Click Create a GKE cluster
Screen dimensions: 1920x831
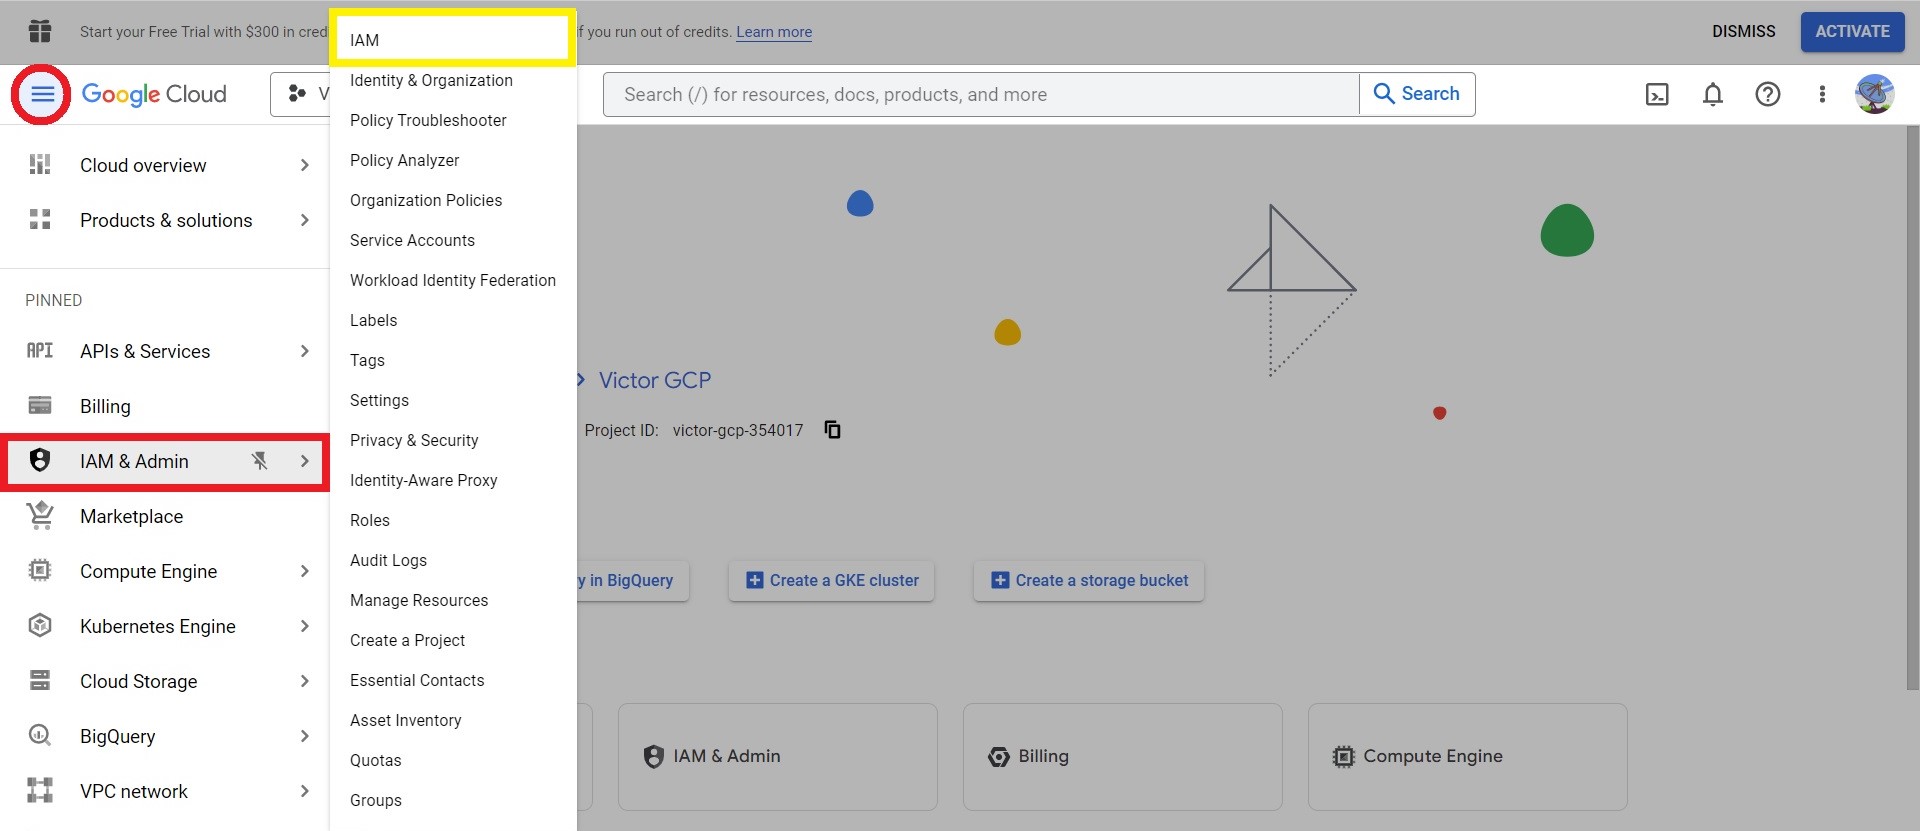[832, 580]
